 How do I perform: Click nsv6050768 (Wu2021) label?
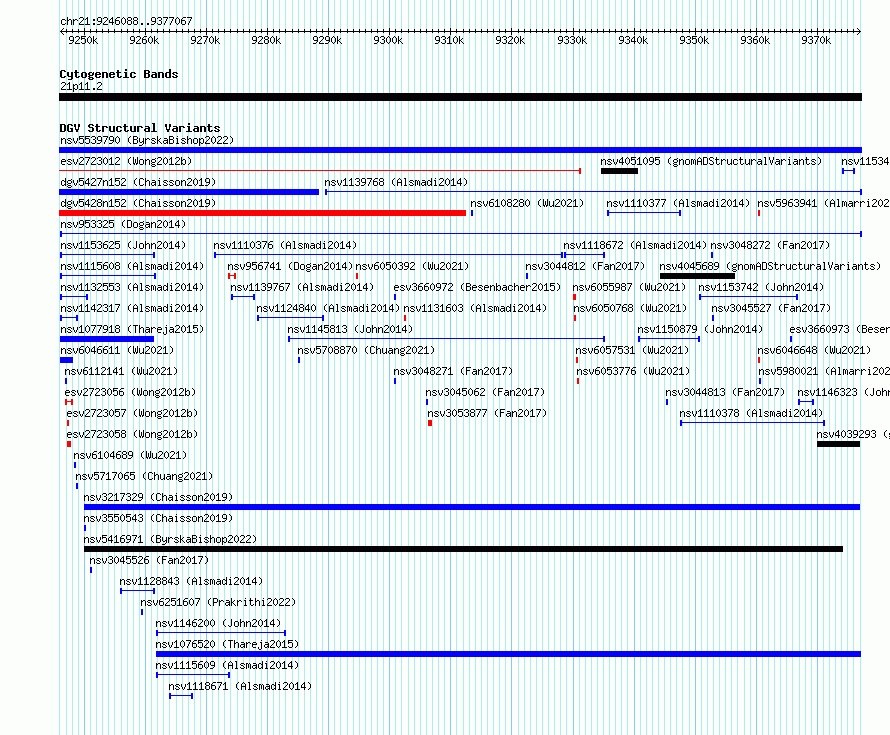629,308
